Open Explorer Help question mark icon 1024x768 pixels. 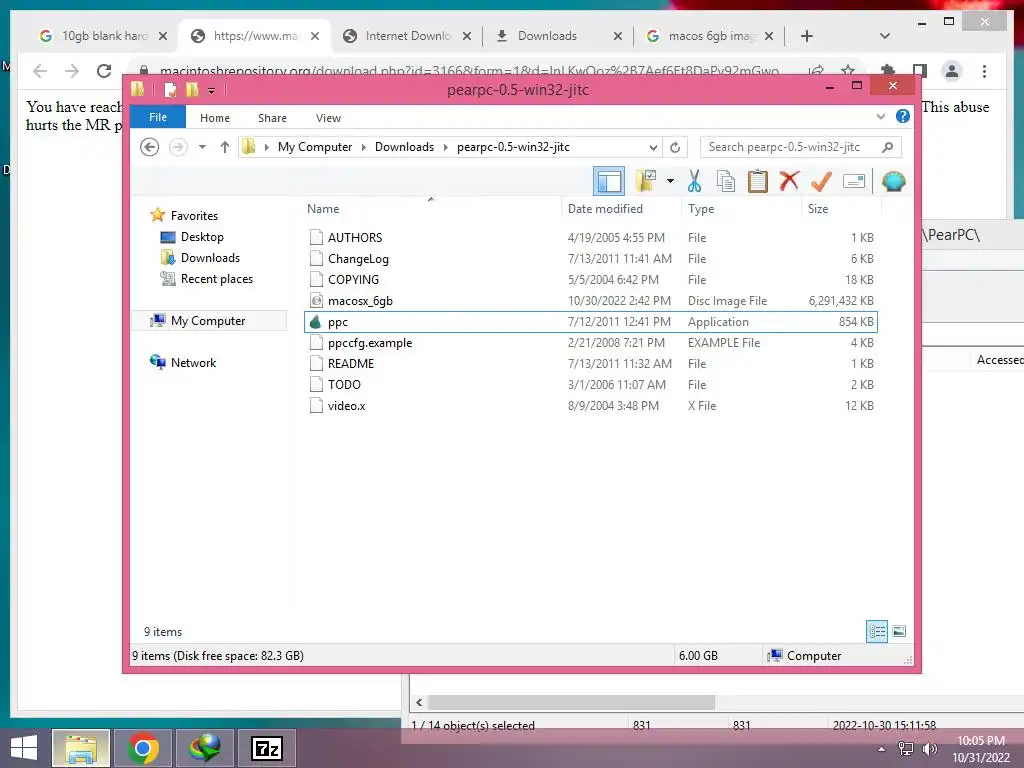(x=903, y=116)
